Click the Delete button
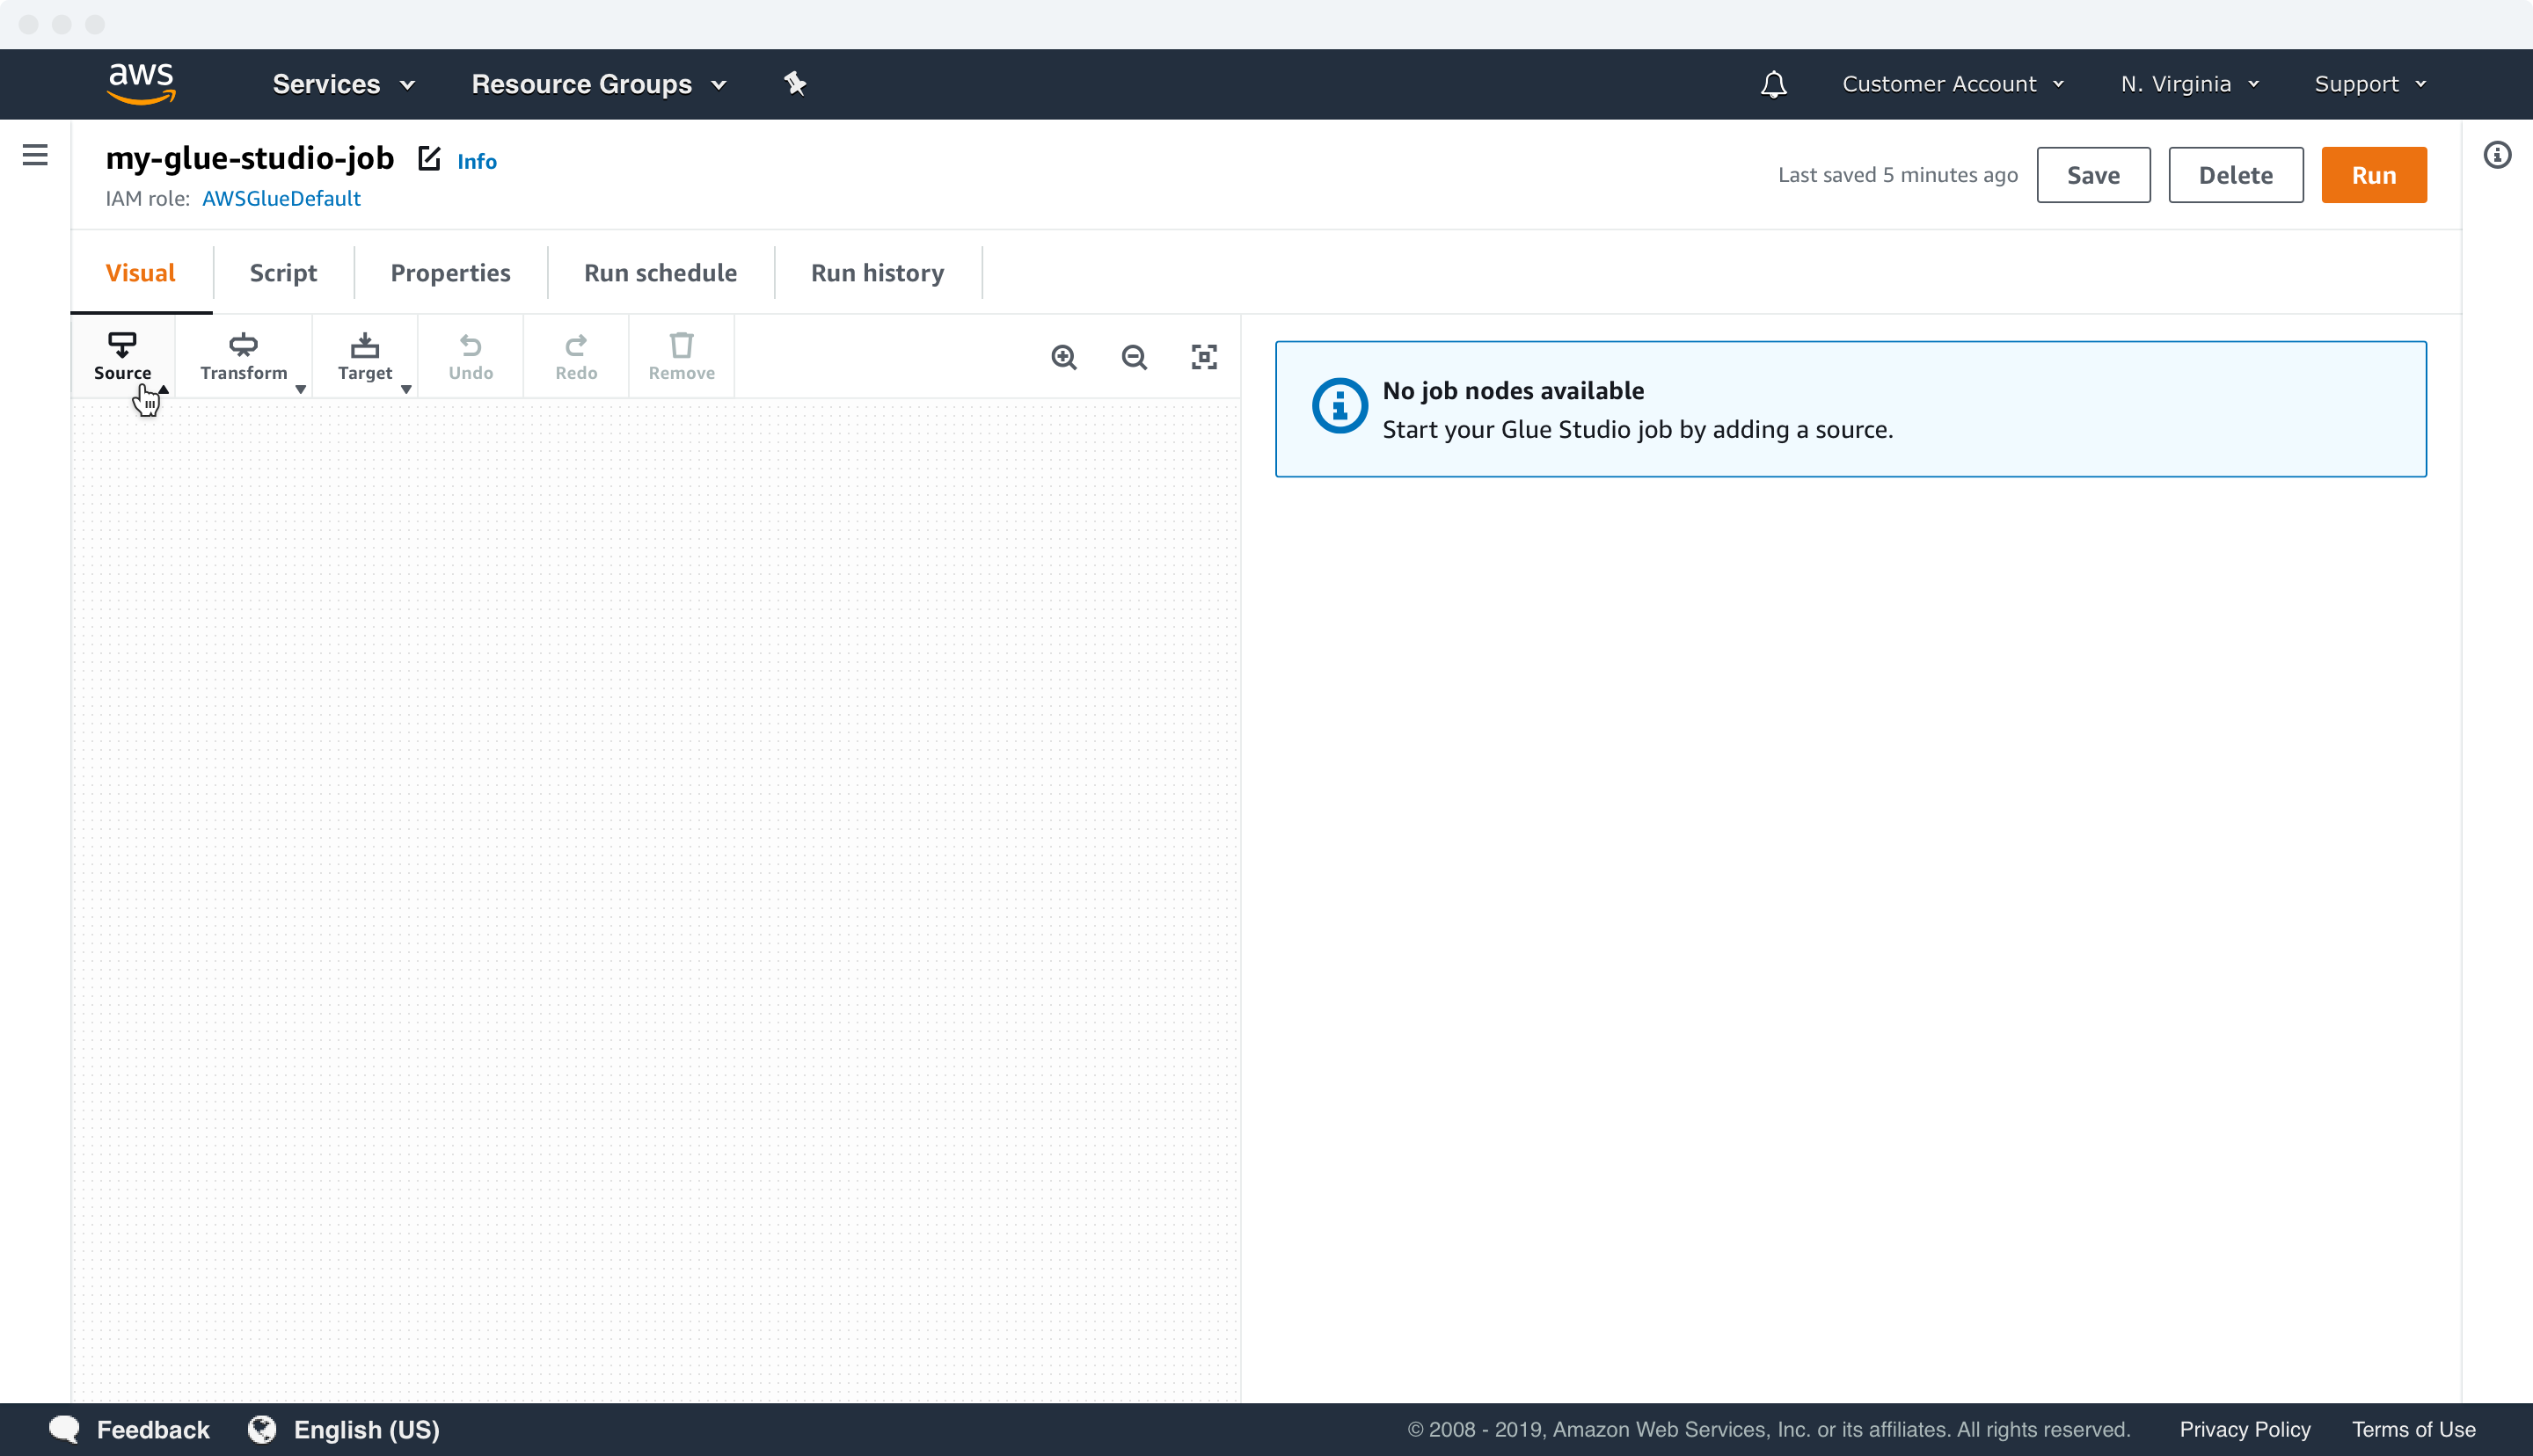Screen dimensions: 2533x1456 click(2235, 175)
